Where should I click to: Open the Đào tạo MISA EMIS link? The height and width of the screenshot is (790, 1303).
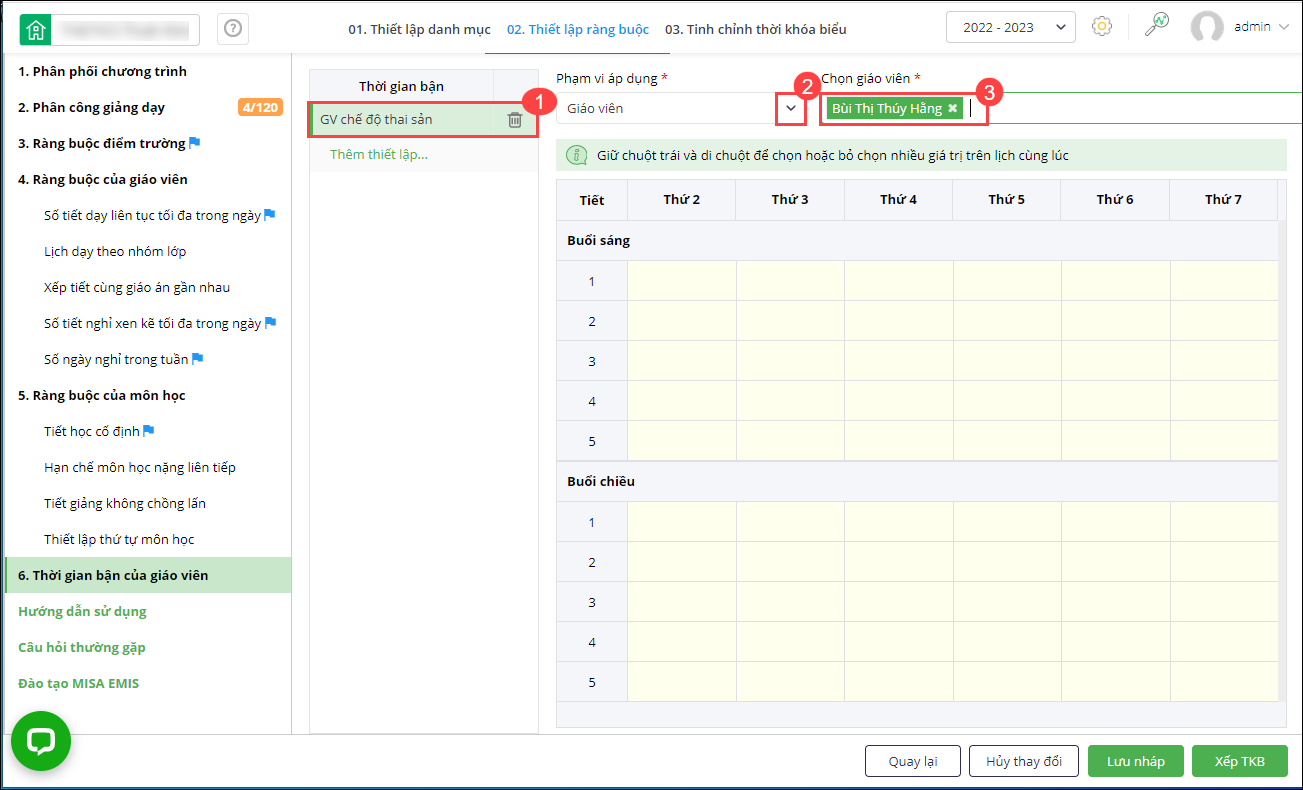pyautogui.click(x=79, y=684)
